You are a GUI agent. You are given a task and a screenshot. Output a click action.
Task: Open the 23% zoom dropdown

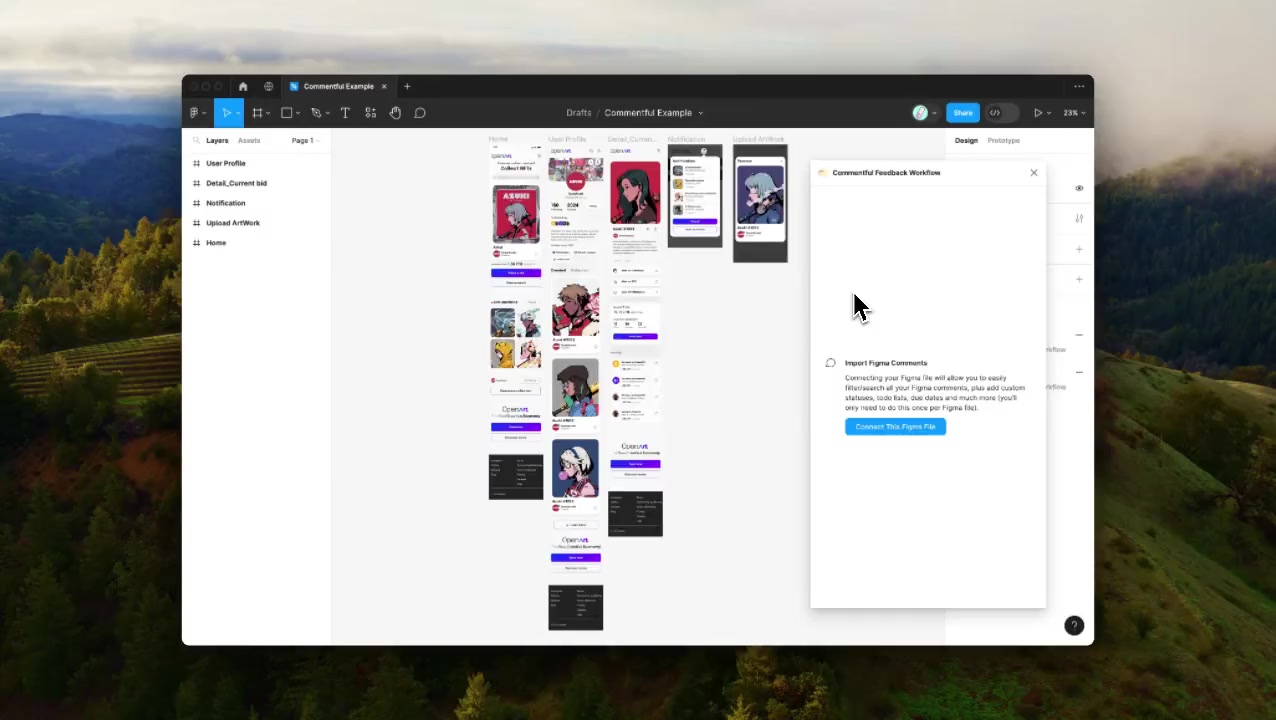(x=1074, y=113)
